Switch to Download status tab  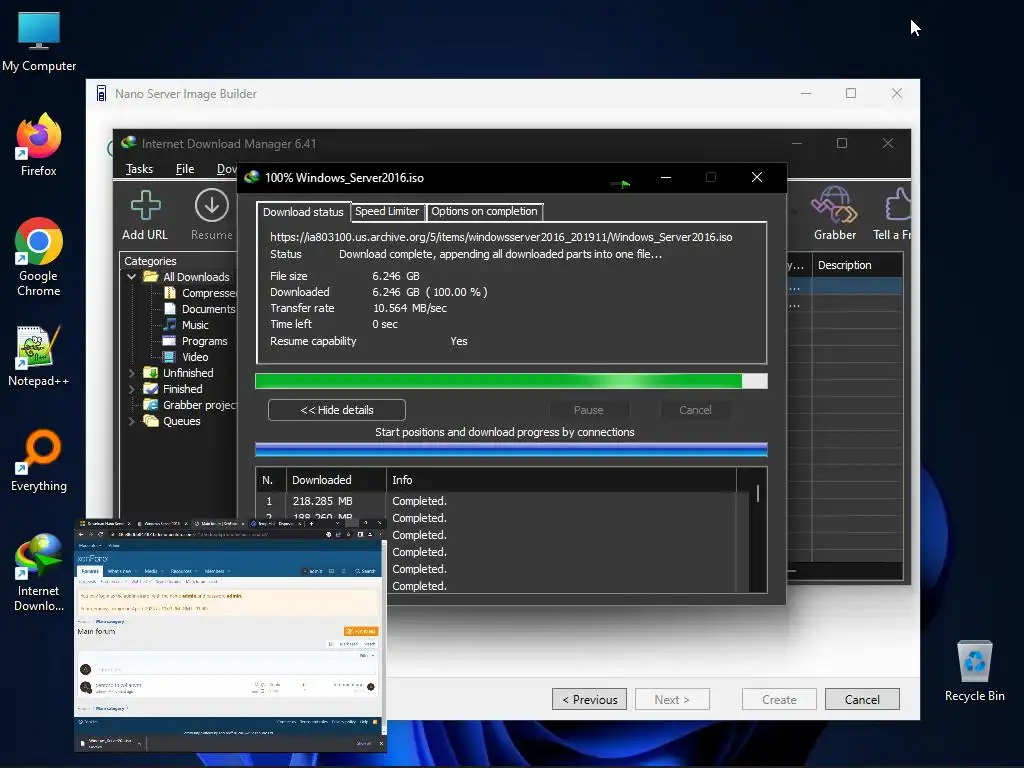pyautogui.click(x=303, y=212)
